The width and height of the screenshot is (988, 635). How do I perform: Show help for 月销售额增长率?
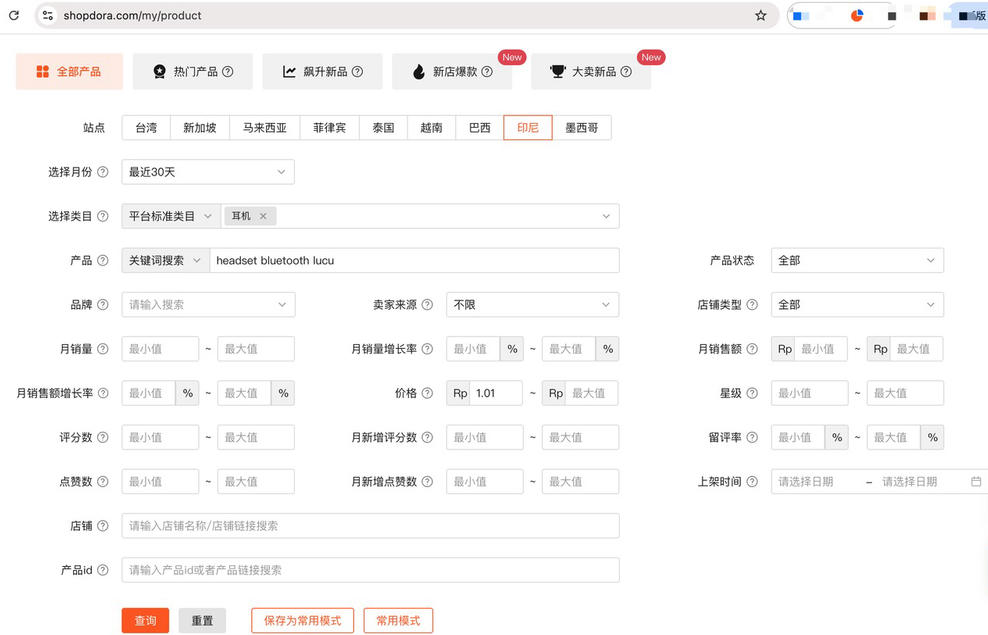[x=103, y=393]
